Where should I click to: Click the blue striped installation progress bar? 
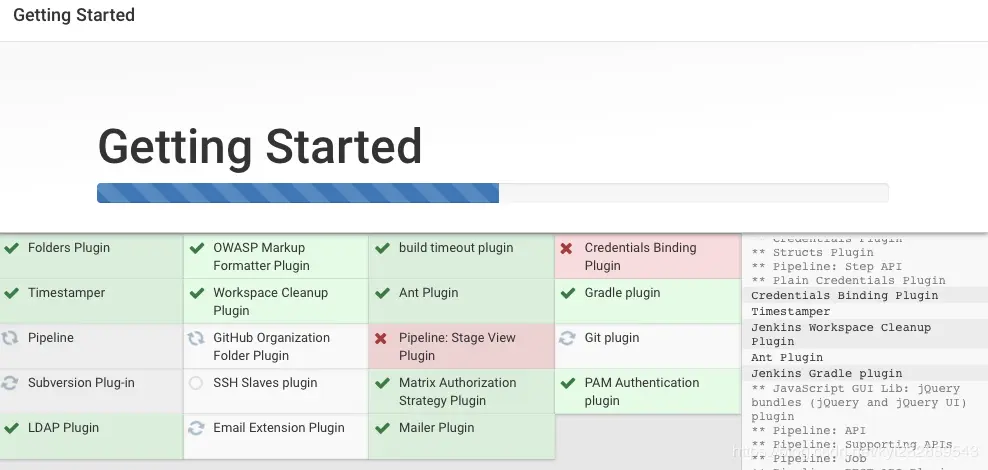coord(298,193)
